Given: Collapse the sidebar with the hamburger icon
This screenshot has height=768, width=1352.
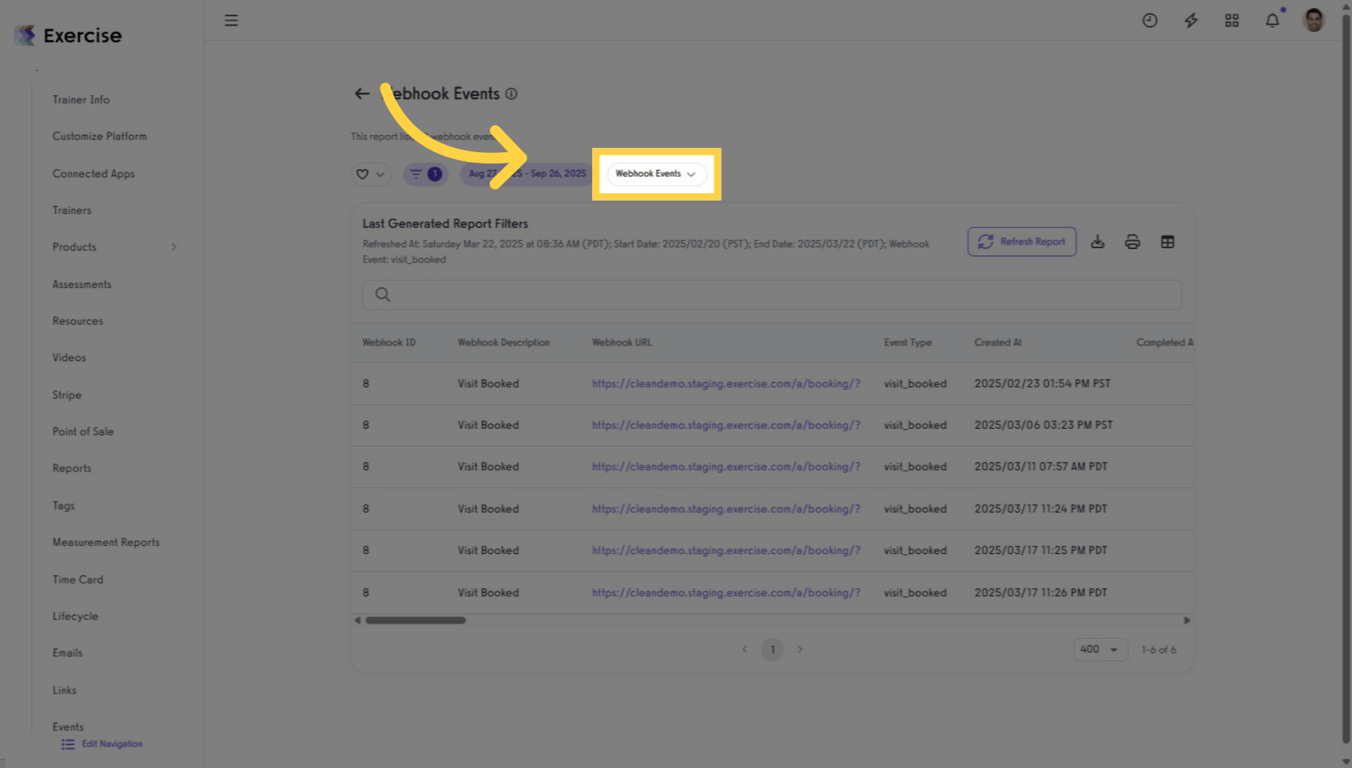Looking at the screenshot, I should [x=231, y=20].
